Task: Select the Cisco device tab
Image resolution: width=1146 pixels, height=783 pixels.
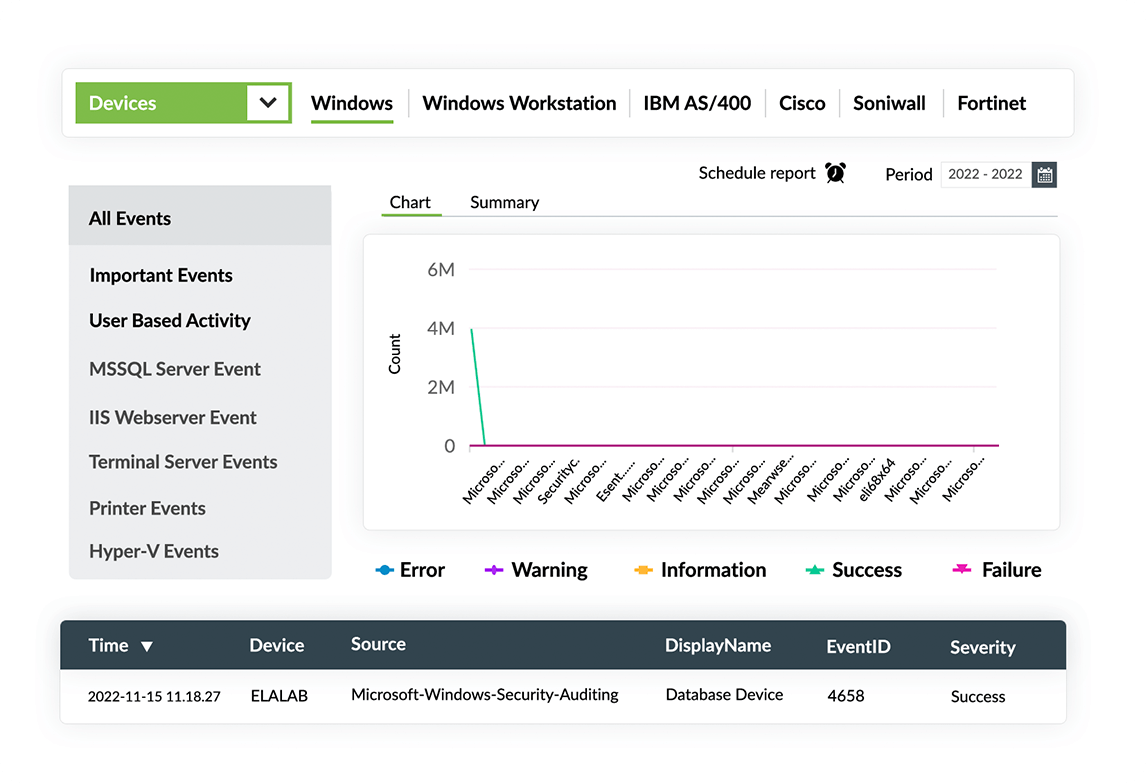Action: [x=802, y=102]
